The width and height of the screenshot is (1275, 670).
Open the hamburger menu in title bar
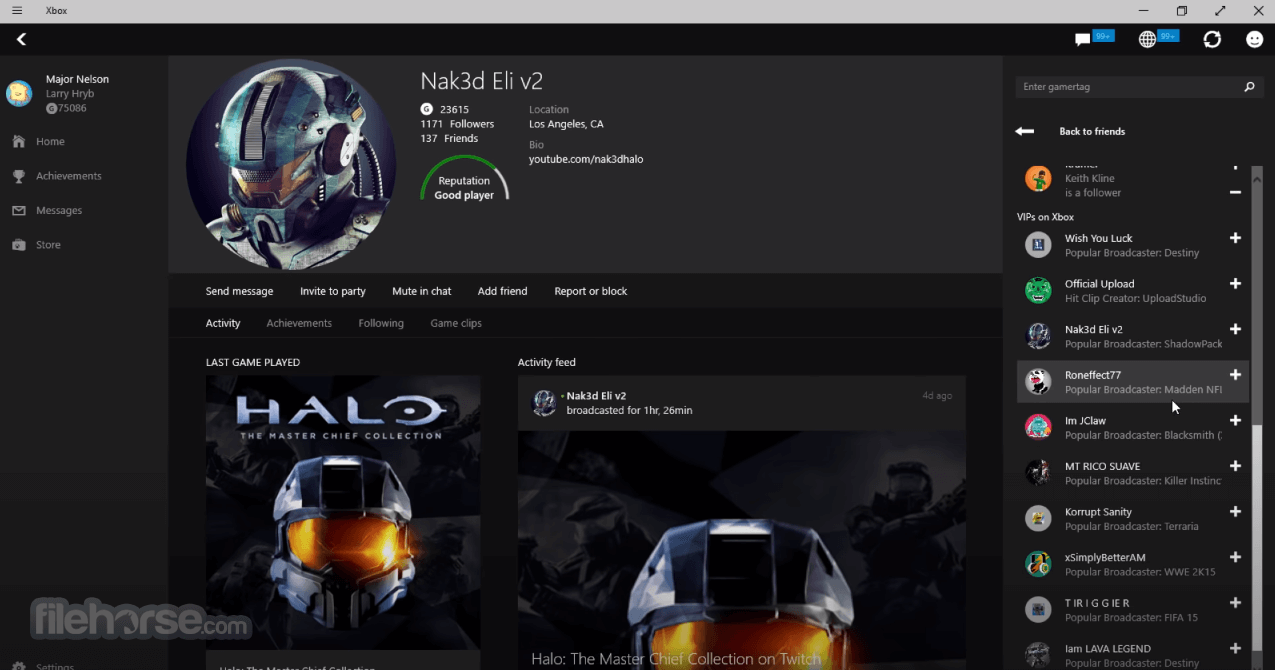[x=17, y=11]
